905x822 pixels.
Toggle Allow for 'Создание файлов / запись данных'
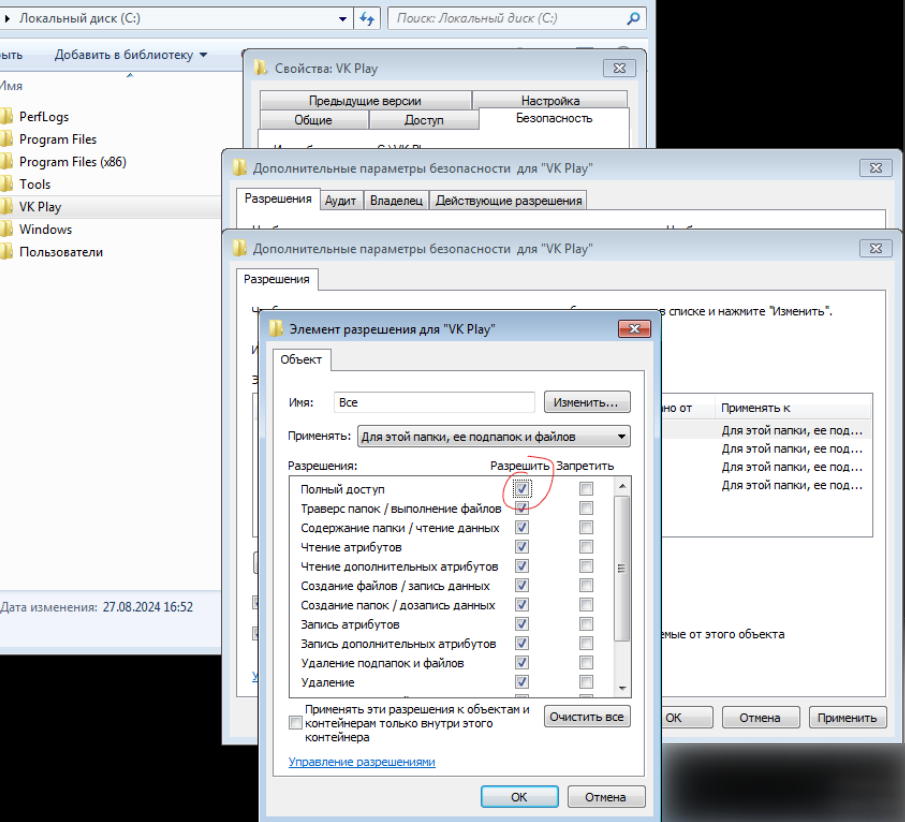(x=522, y=585)
